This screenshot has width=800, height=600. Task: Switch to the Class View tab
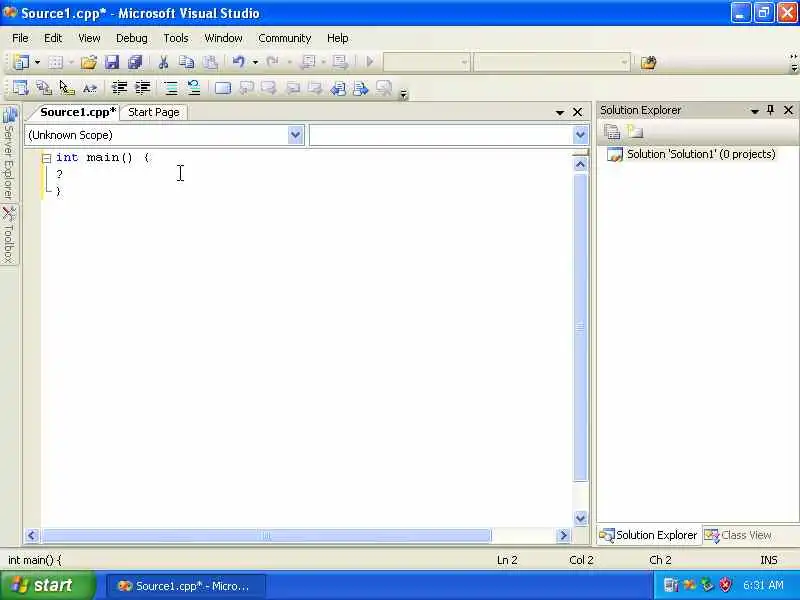738,535
